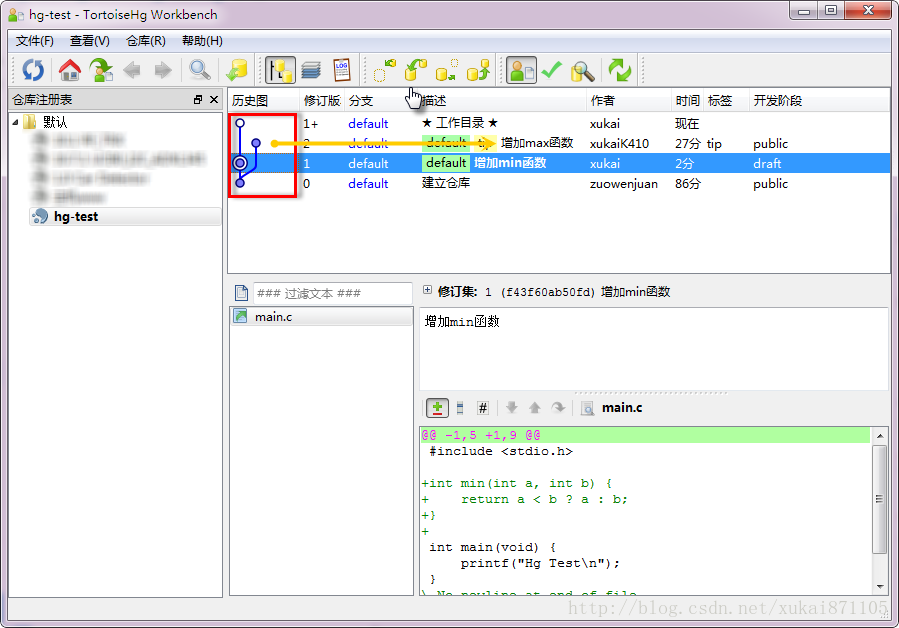This screenshot has width=899, height=628.
Task: Open the 文件(F) menu
Action: tap(34, 41)
